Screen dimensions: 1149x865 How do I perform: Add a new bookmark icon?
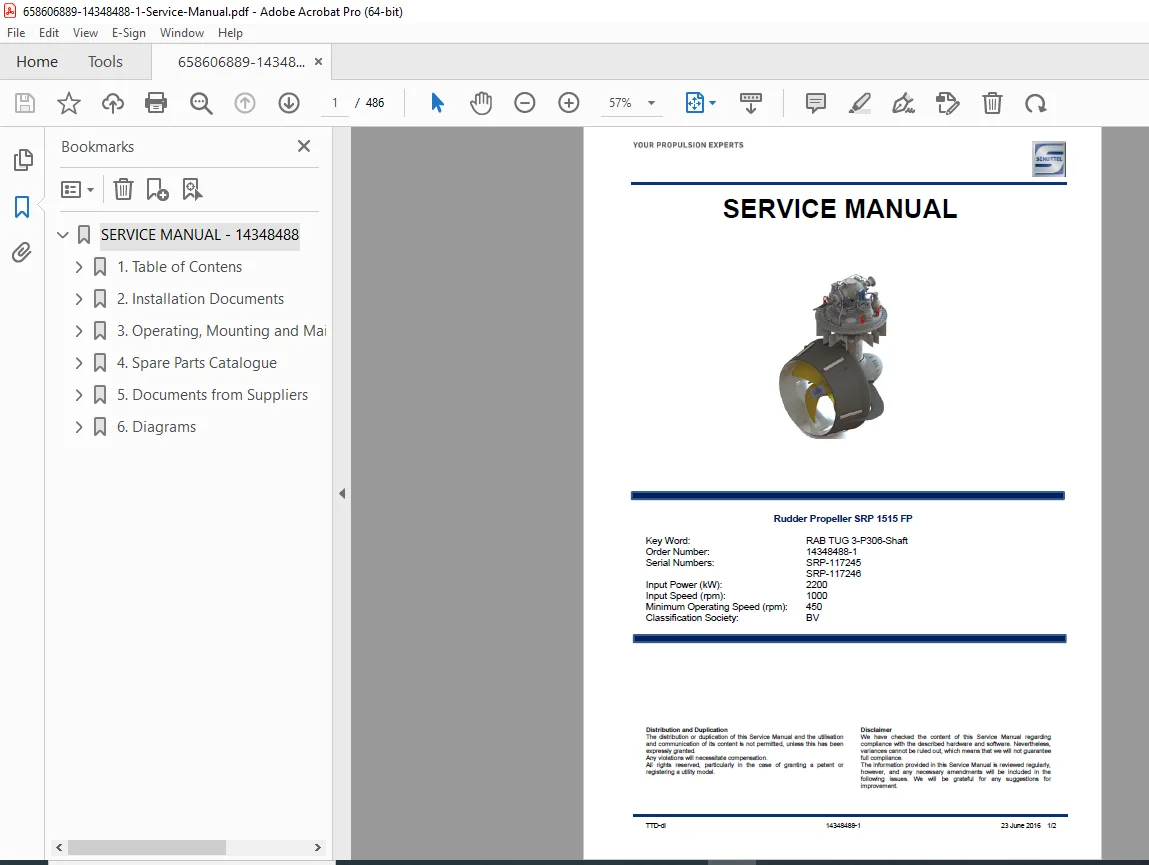158,190
